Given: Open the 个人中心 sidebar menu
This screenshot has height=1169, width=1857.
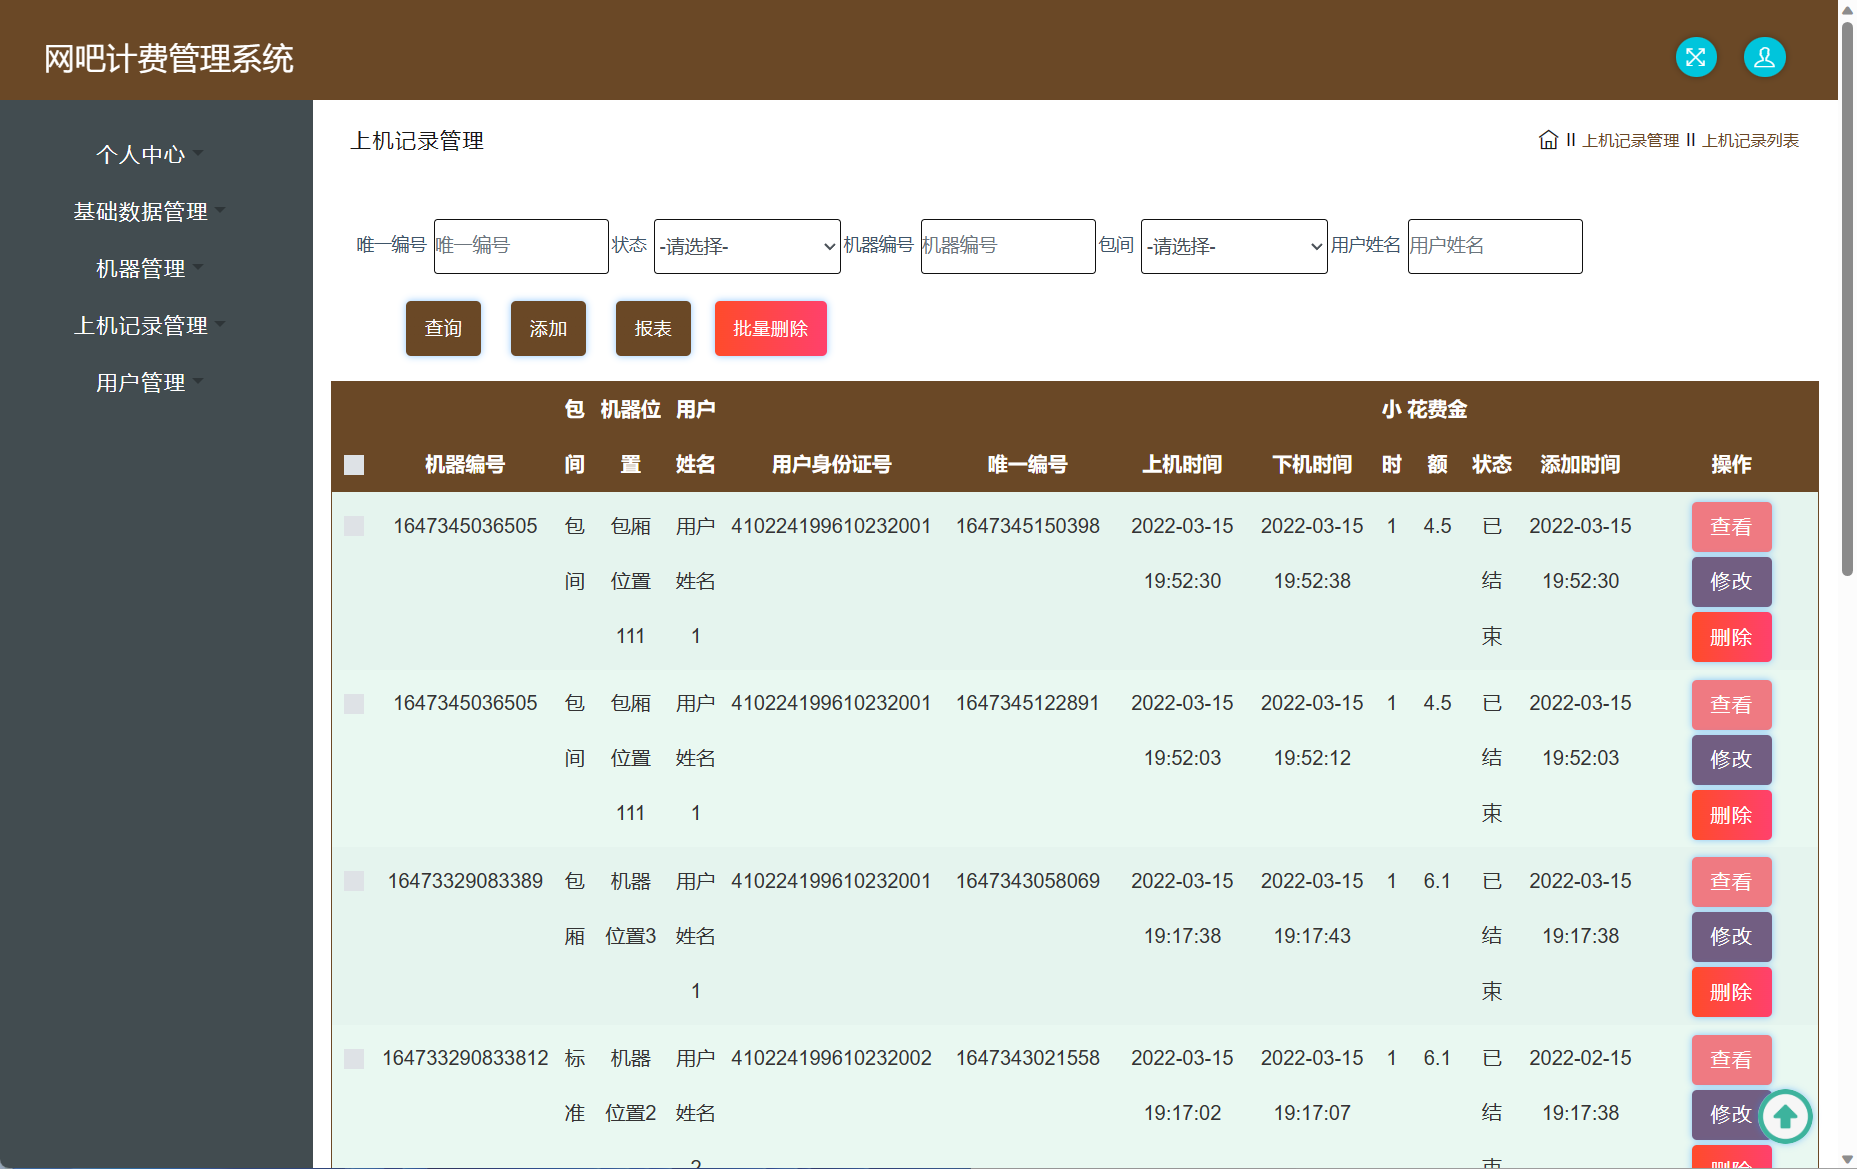Looking at the screenshot, I should tap(141, 154).
